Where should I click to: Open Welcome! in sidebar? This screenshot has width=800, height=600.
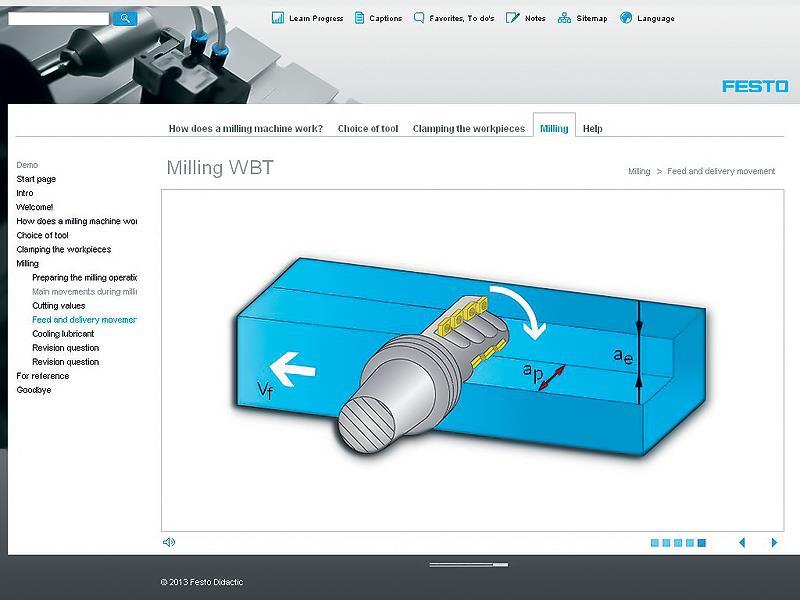(35, 207)
